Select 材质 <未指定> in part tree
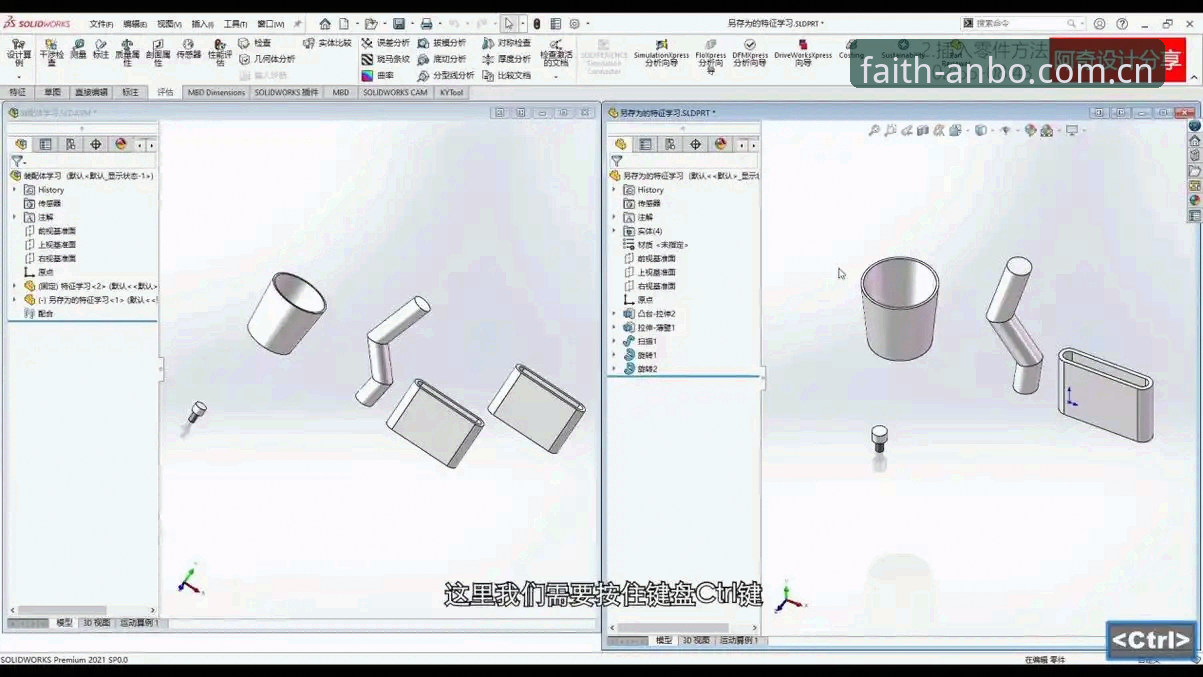Image resolution: width=1203 pixels, height=677 pixels. tap(655, 245)
